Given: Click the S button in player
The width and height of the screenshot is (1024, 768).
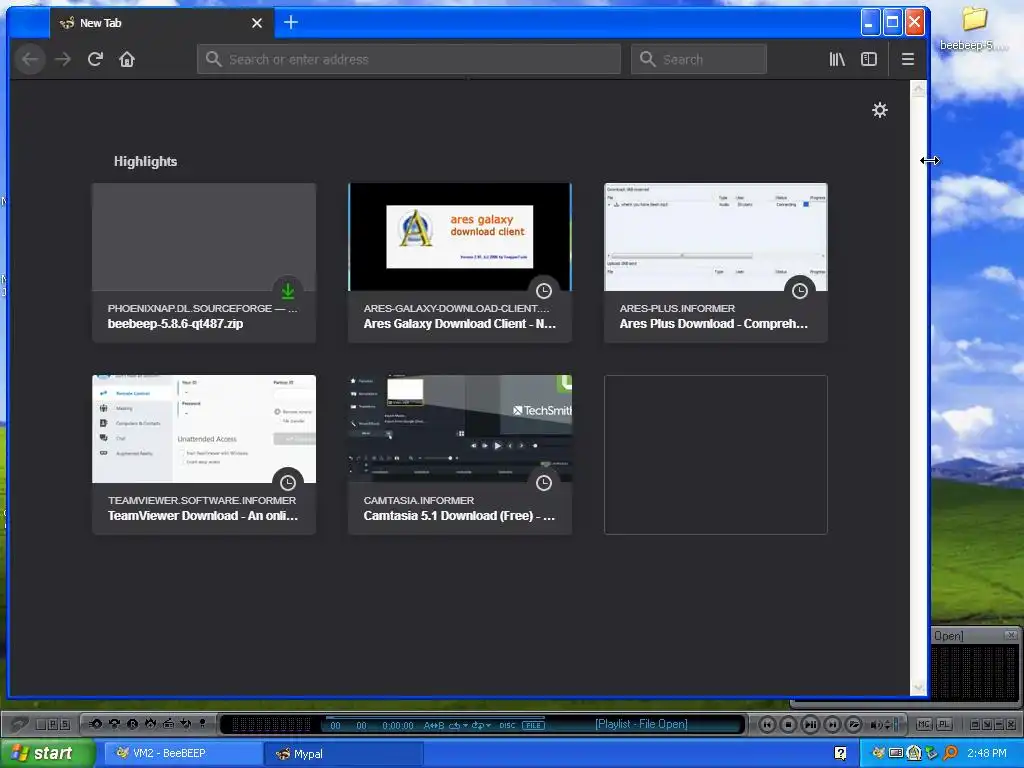Looking at the screenshot, I should click(x=65, y=725).
